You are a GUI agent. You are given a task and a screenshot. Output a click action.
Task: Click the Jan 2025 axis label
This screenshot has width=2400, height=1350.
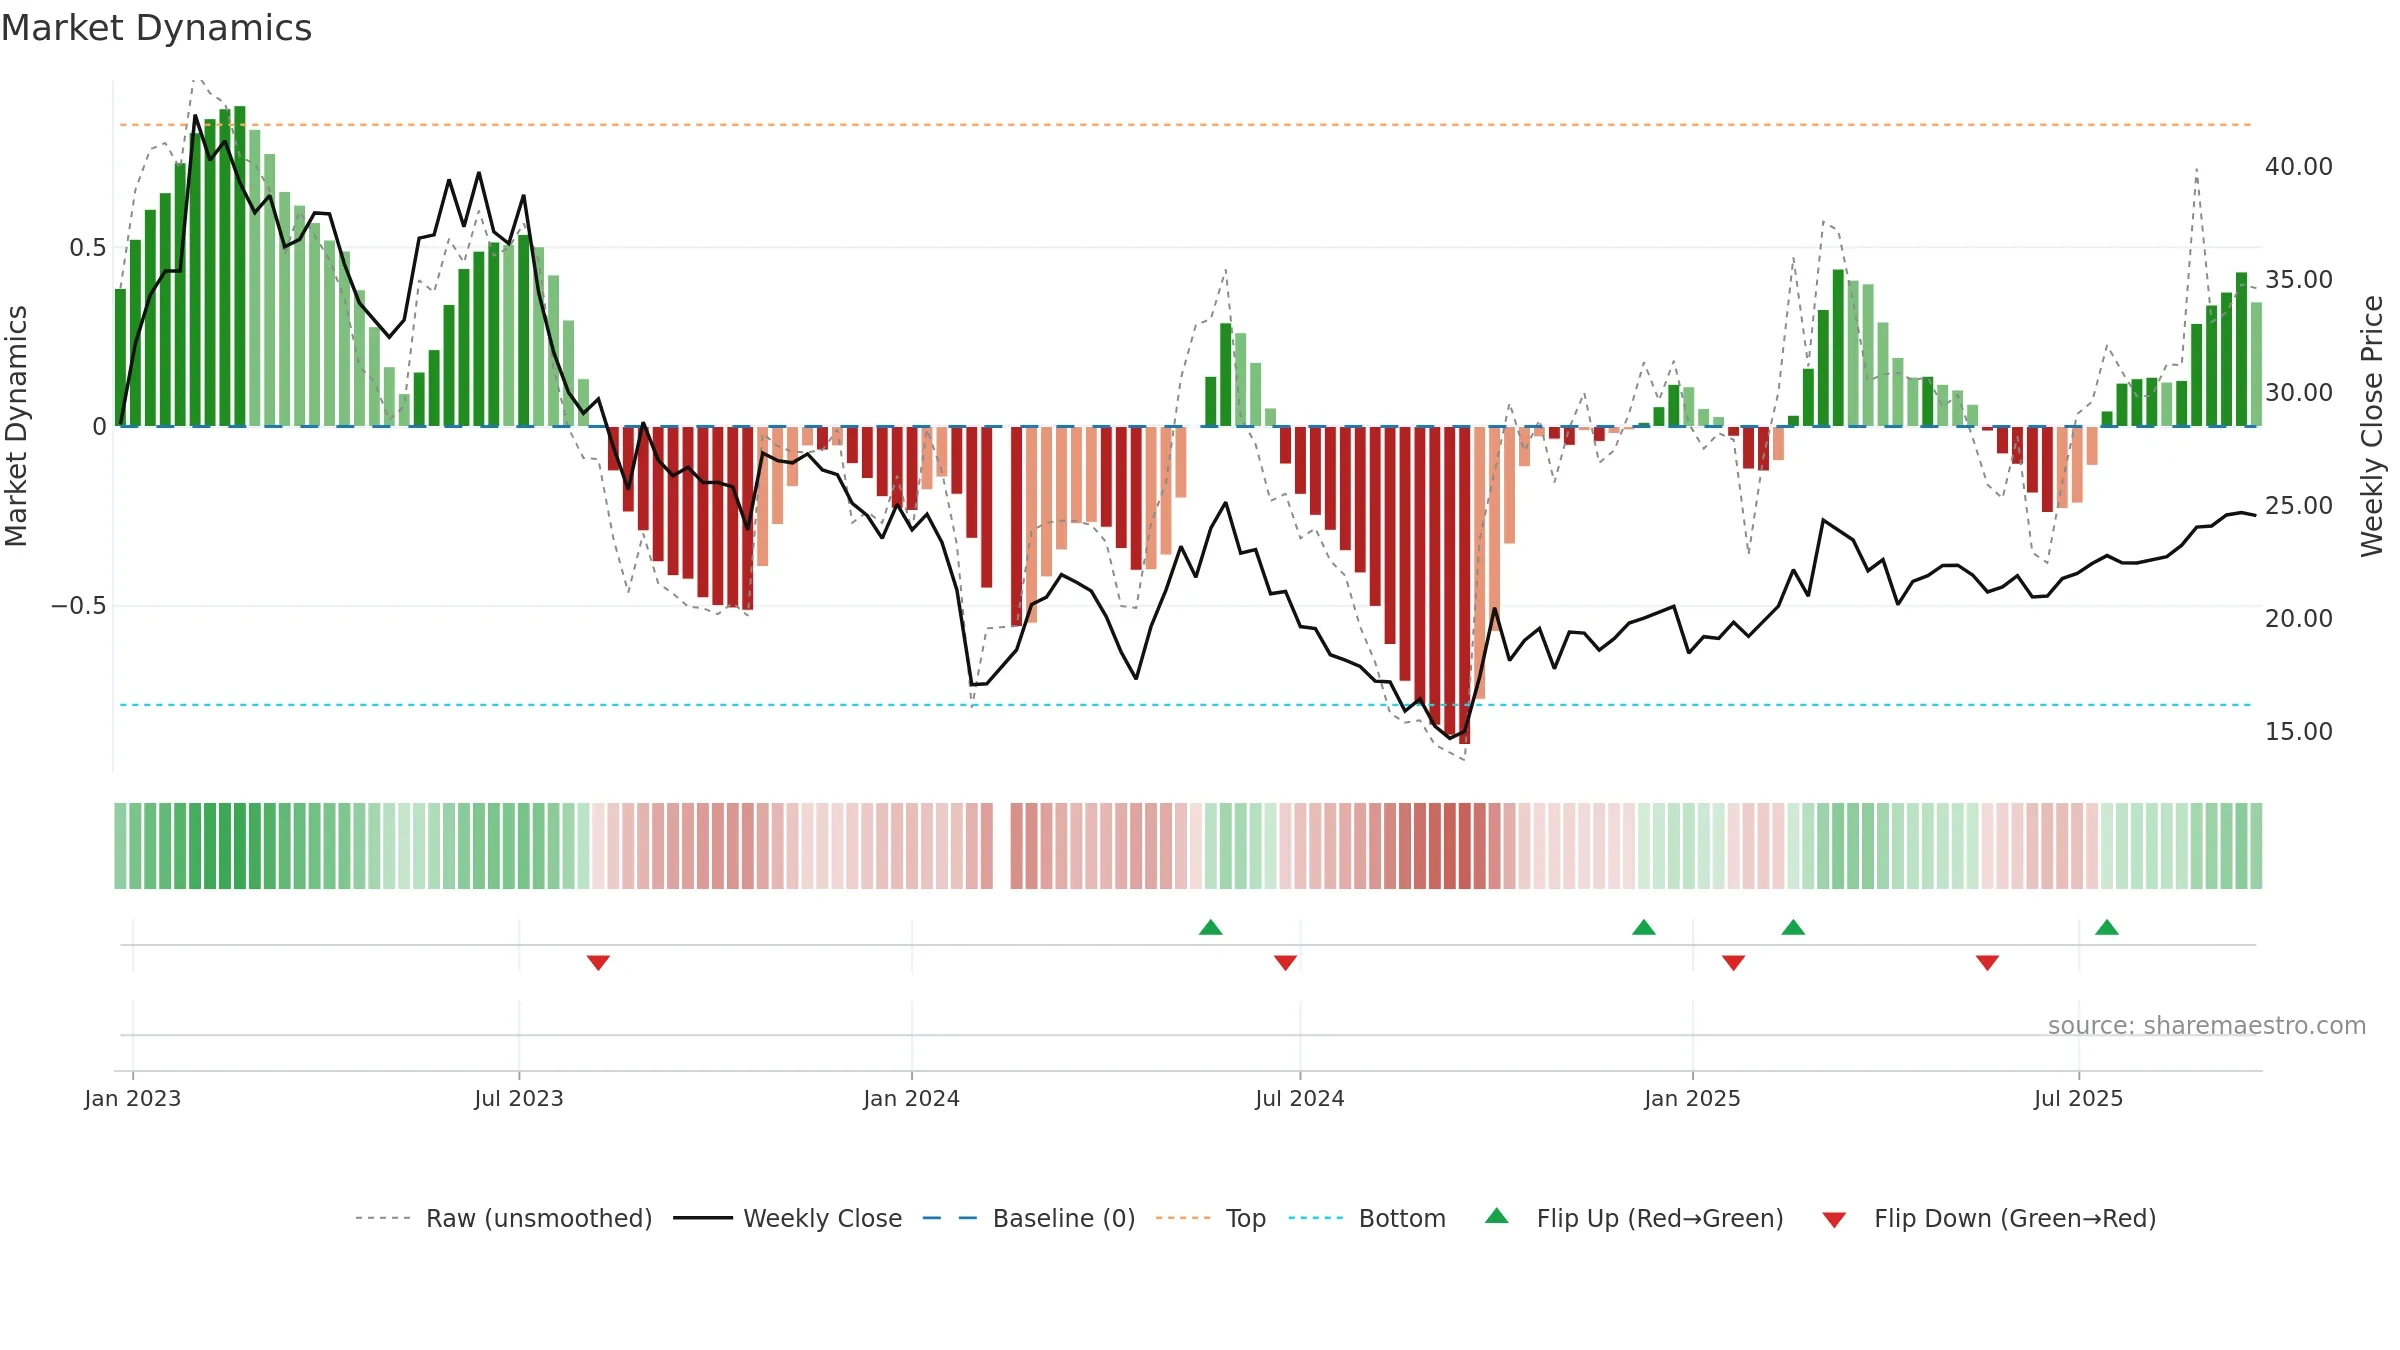coord(1693,1098)
